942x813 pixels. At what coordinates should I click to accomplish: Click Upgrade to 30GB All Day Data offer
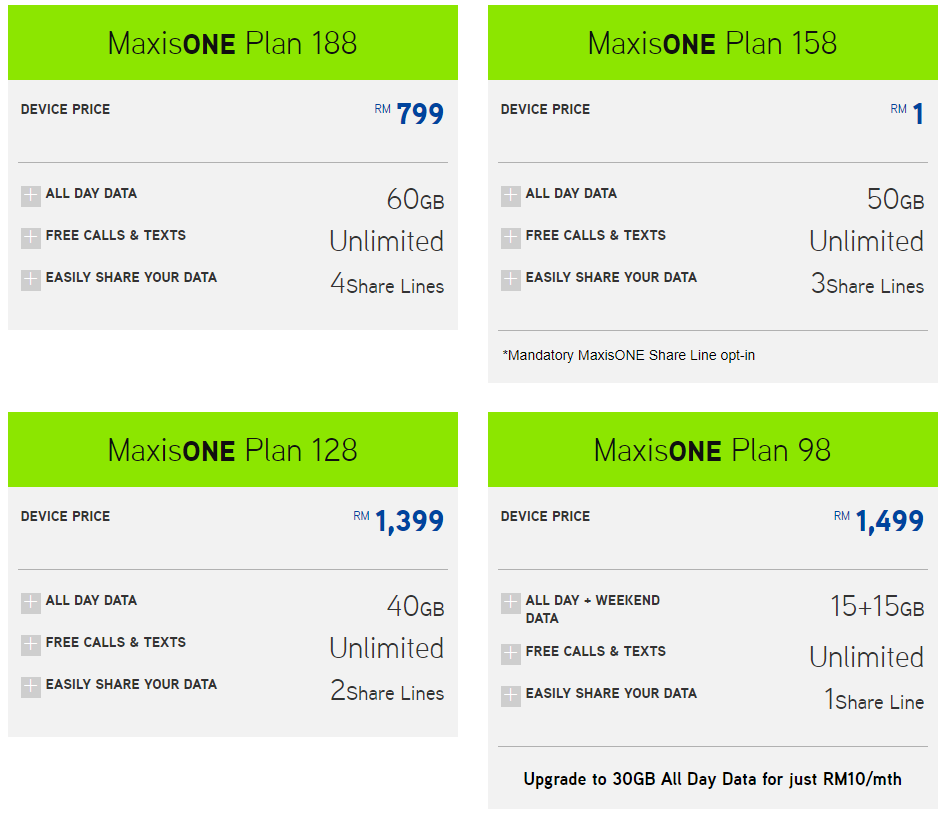point(712,778)
